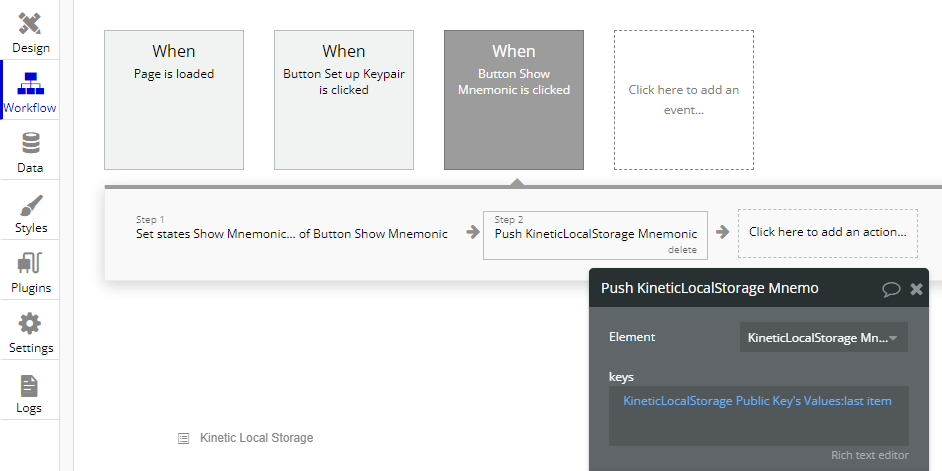Select the Page is loaded event
The height and width of the screenshot is (471, 942).
coord(174,100)
